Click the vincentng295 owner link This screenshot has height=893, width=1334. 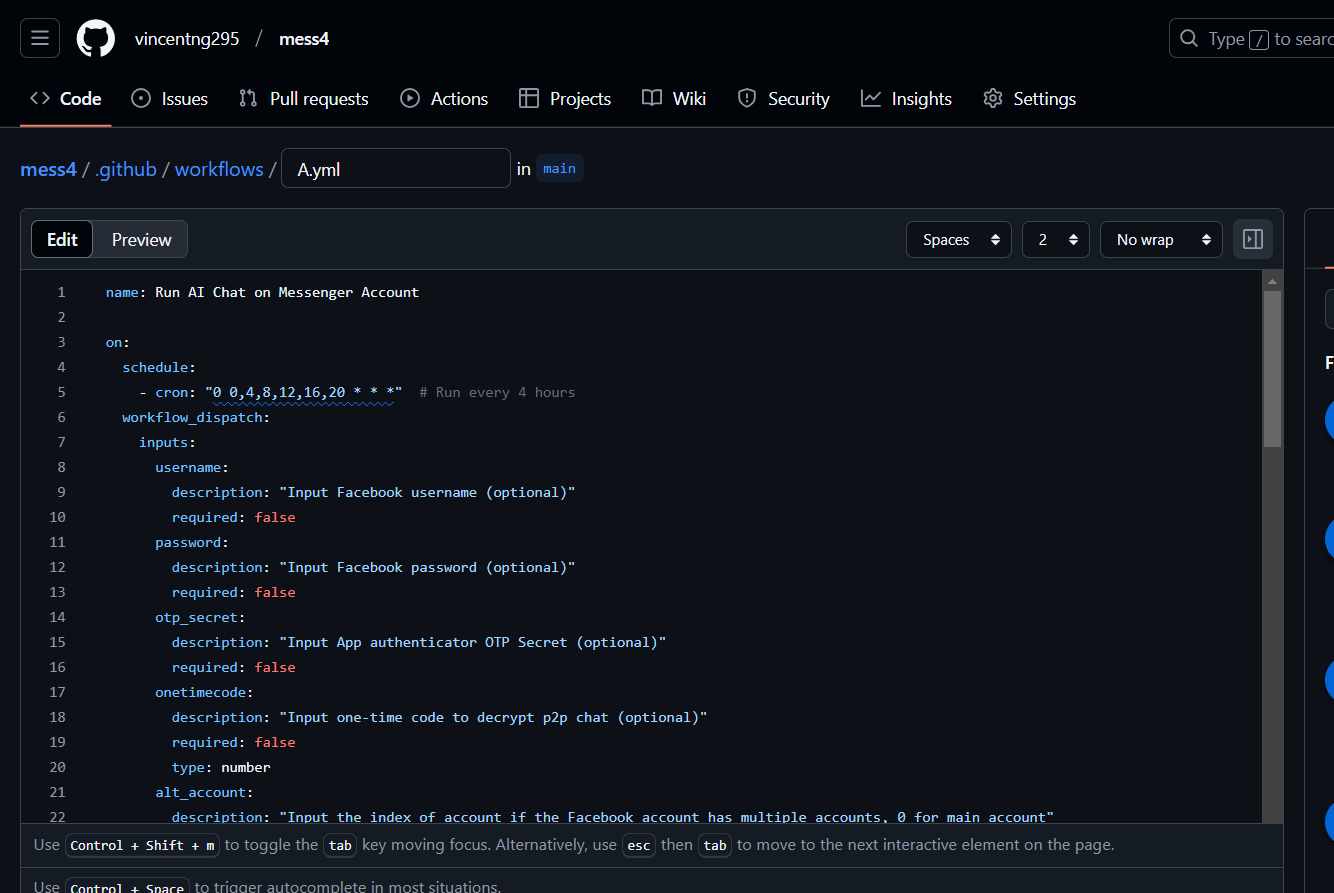[x=187, y=39]
